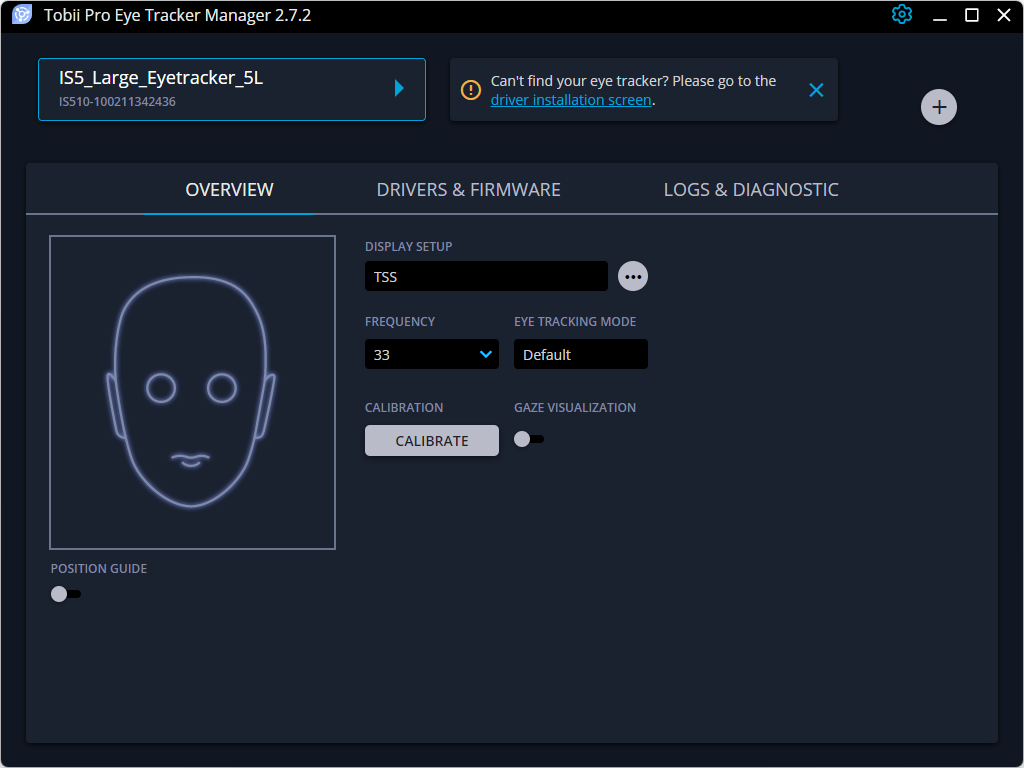
Task: Click the Display Setup TSS field
Action: click(x=486, y=276)
